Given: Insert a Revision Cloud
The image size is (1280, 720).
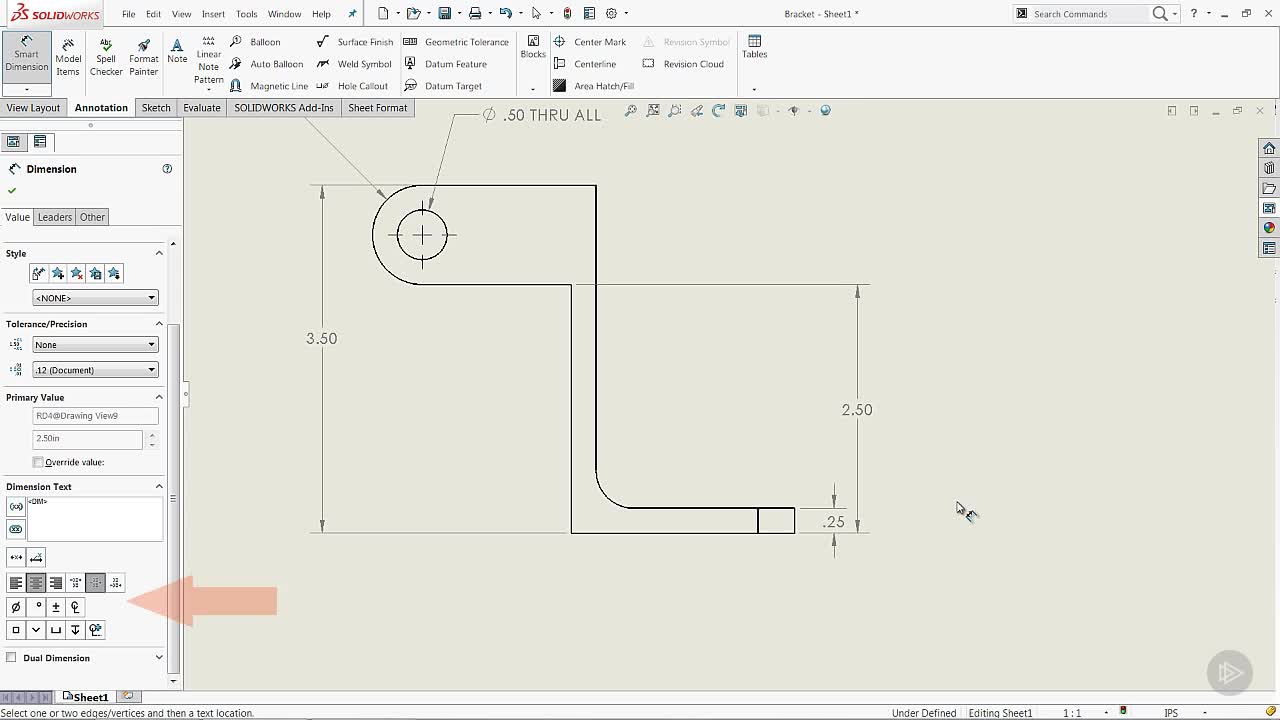Looking at the screenshot, I should pos(683,64).
